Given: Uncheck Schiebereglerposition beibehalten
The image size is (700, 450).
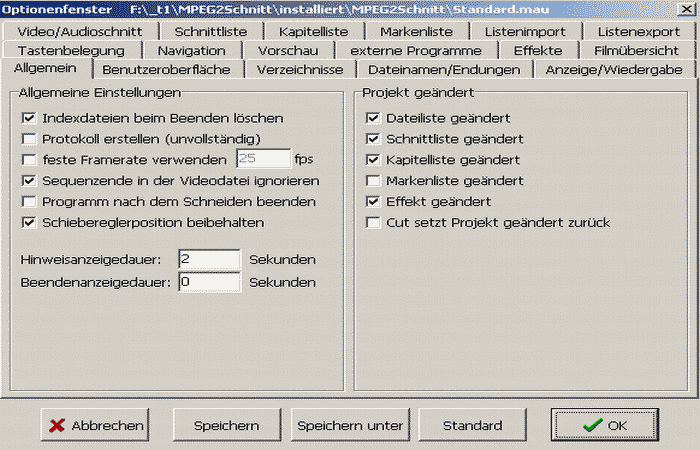Looking at the screenshot, I should (x=28, y=222).
